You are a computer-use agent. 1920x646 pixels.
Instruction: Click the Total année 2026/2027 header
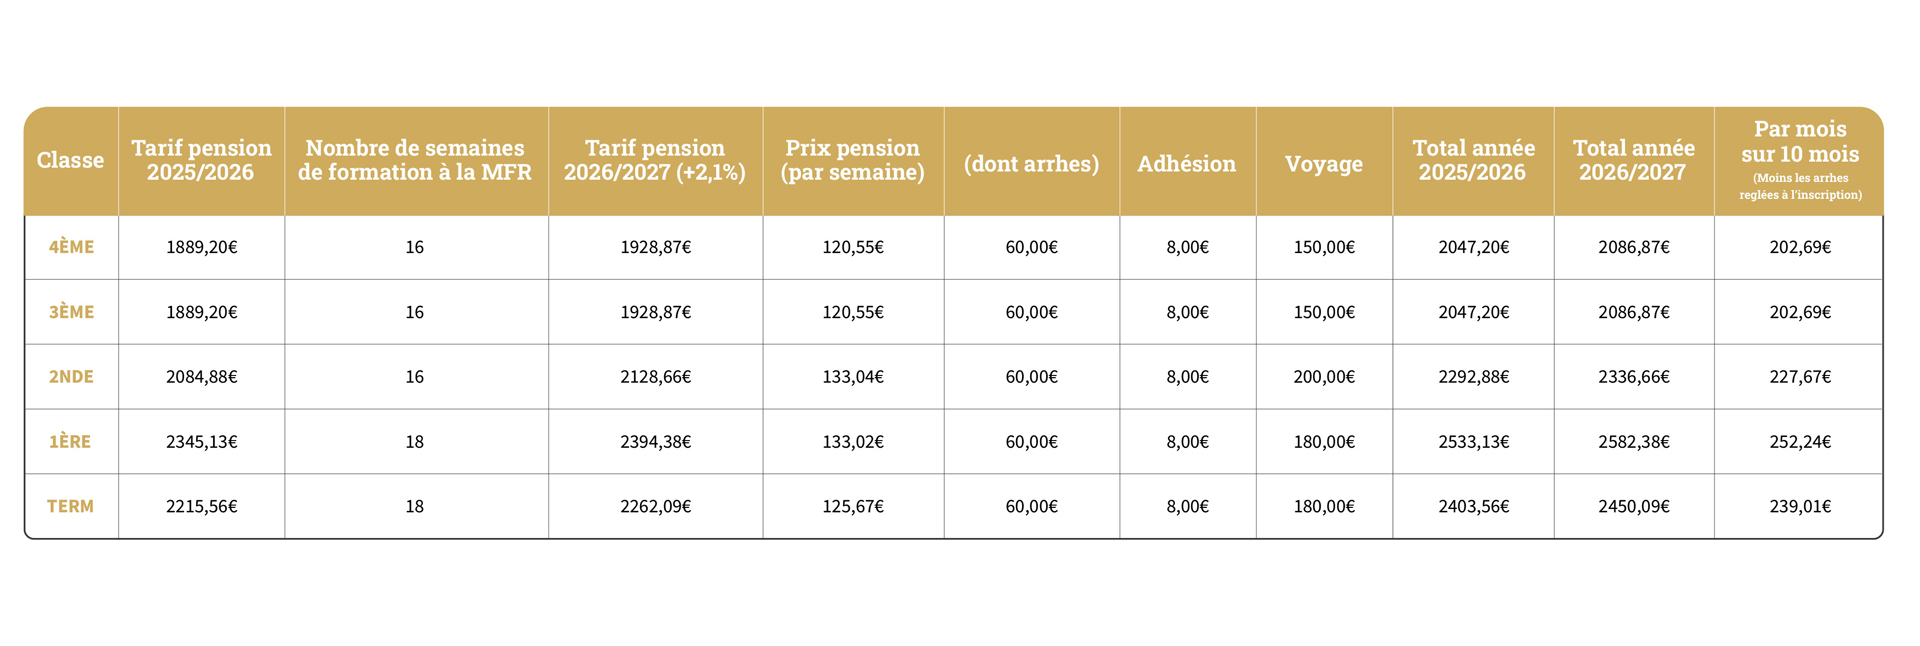tap(1633, 160)
